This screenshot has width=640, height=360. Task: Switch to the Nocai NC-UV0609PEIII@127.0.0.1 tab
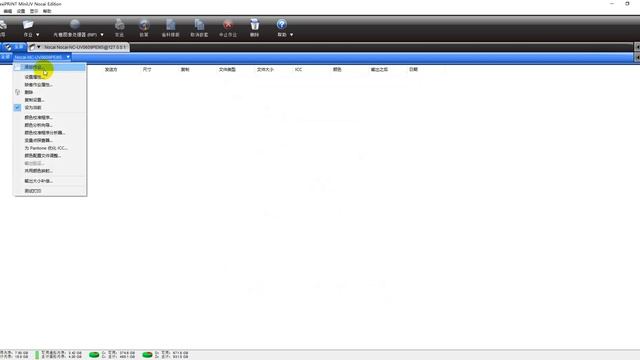(85, 47)
